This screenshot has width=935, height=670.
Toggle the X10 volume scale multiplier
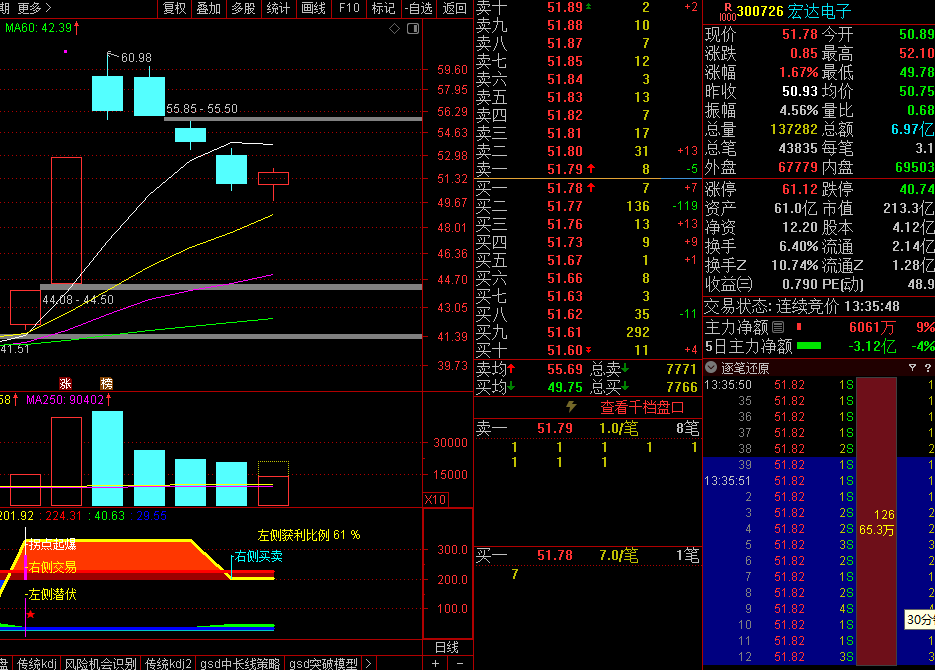(435, 499)
